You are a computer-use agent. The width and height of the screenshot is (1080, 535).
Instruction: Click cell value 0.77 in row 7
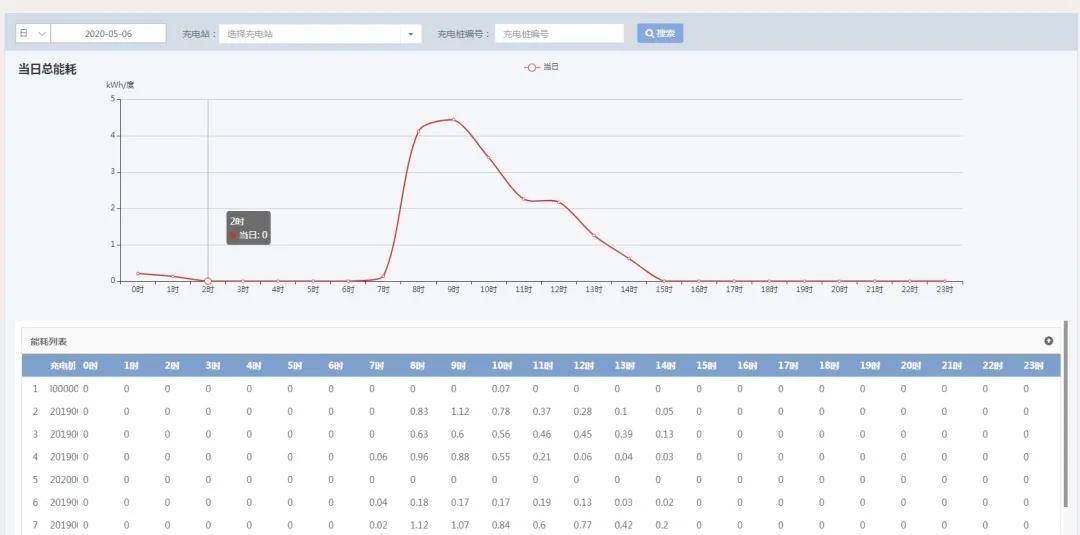pos(583,525)
